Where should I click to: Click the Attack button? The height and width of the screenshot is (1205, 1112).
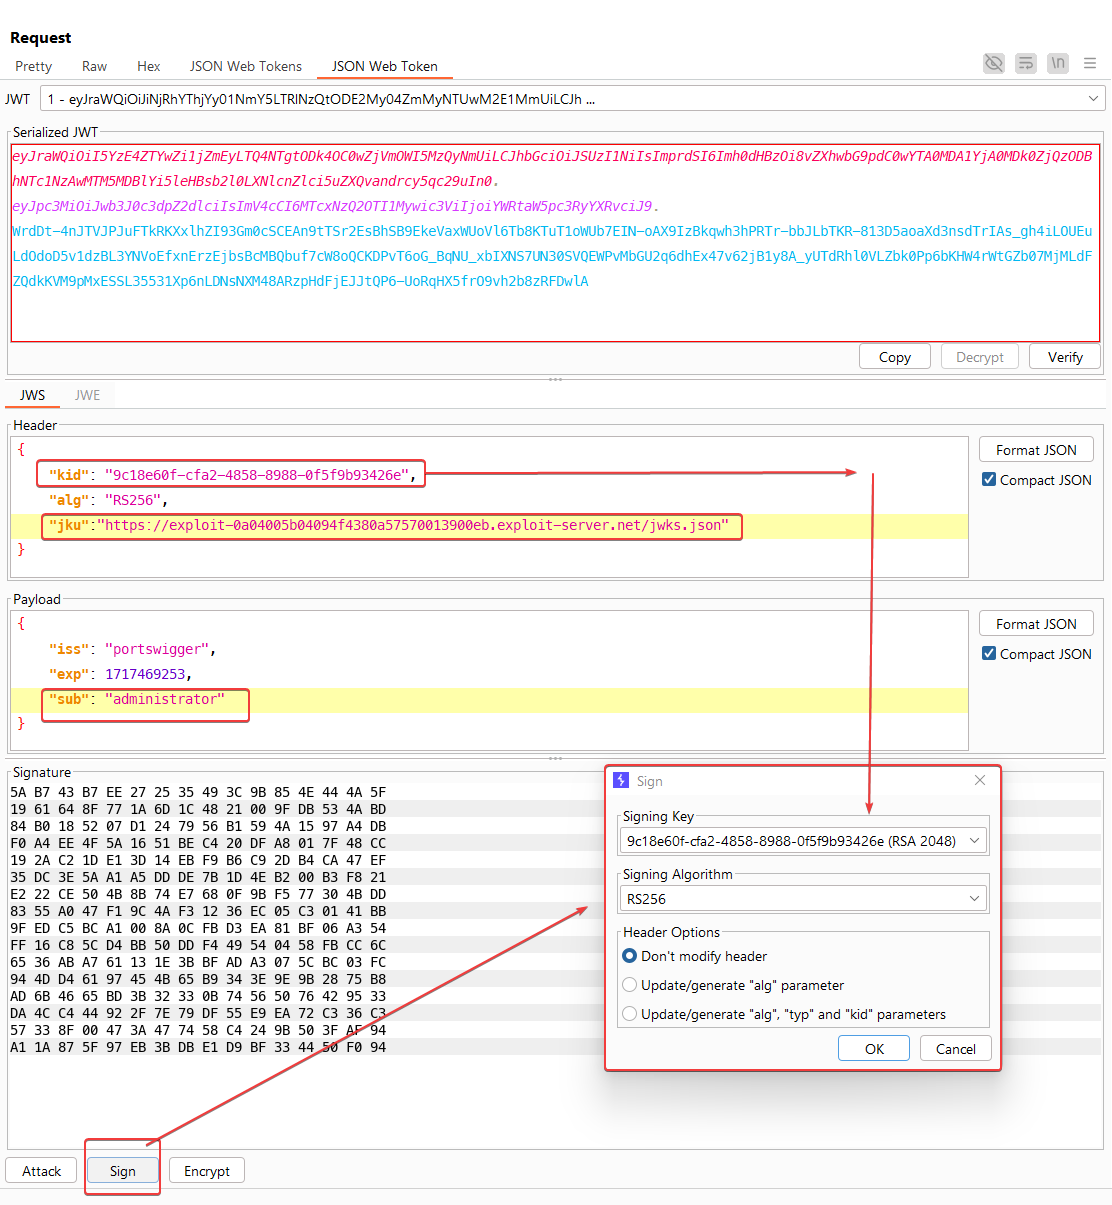pos(42,1171)
